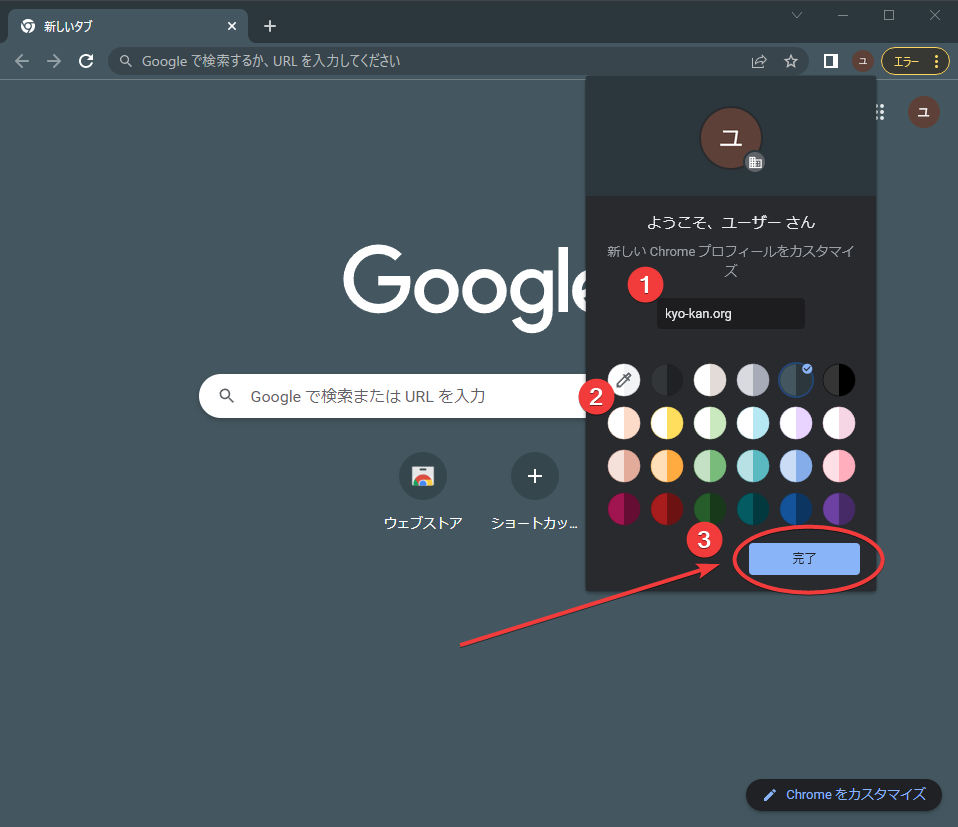Open the エラー menu button
The height and width of the screenshot is (827, 958).
click(915, 61)
